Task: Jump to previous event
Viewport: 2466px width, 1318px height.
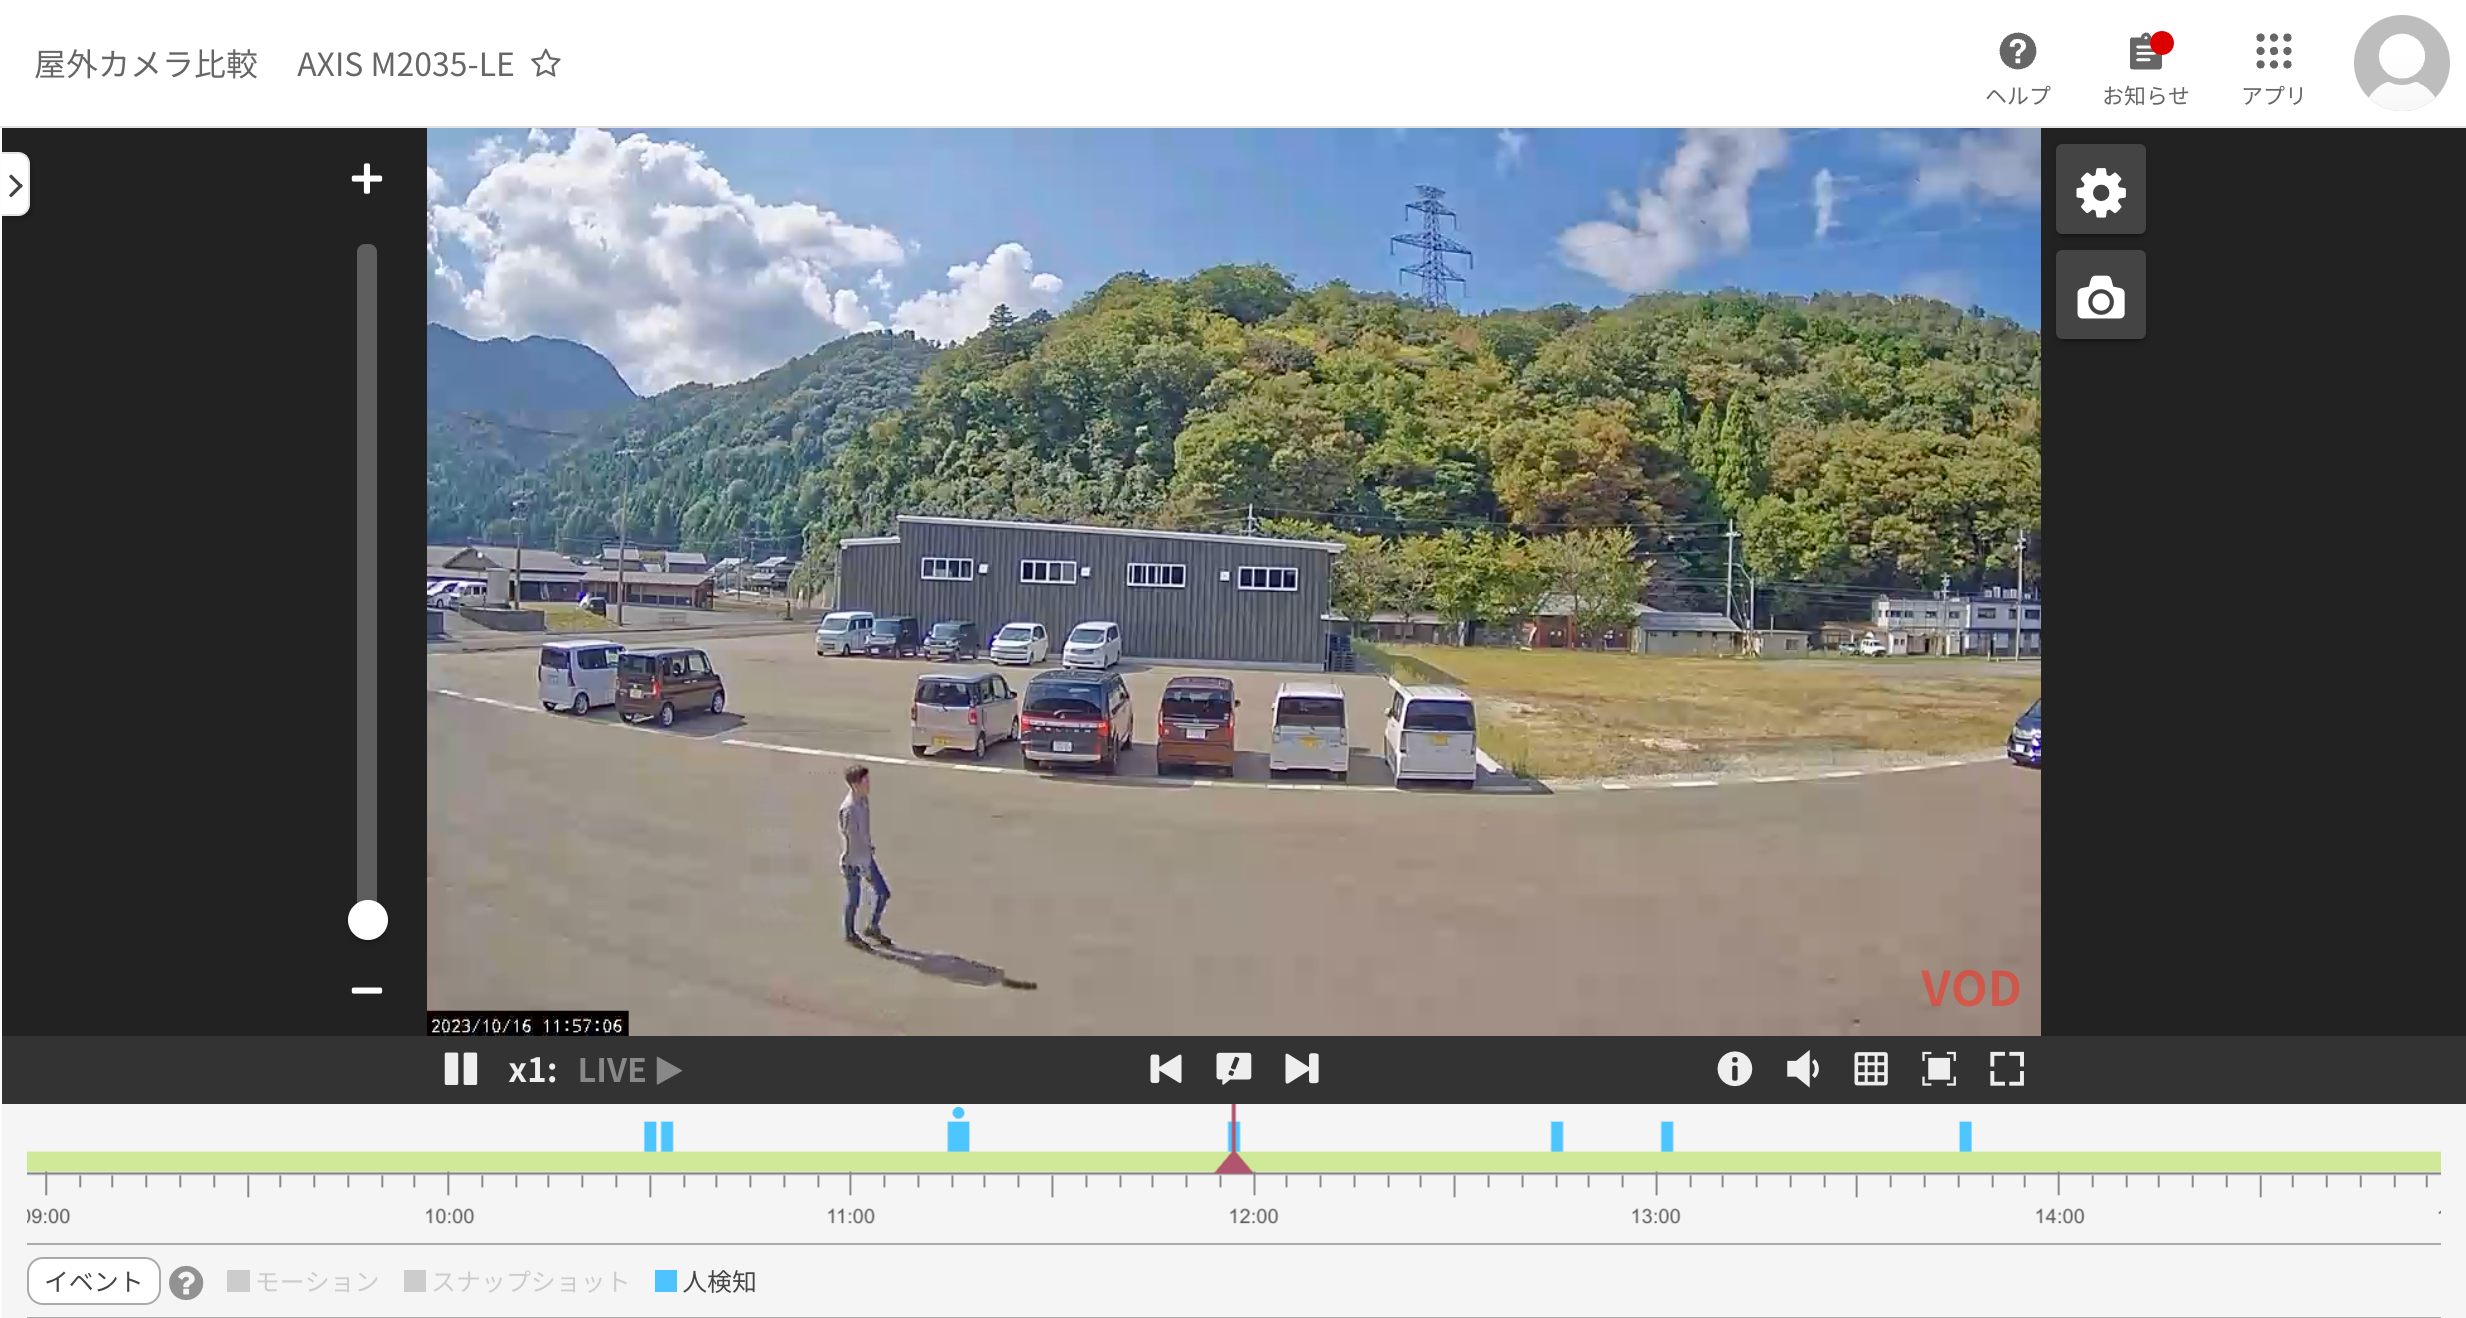Action: click(x=1165, y=1069)
